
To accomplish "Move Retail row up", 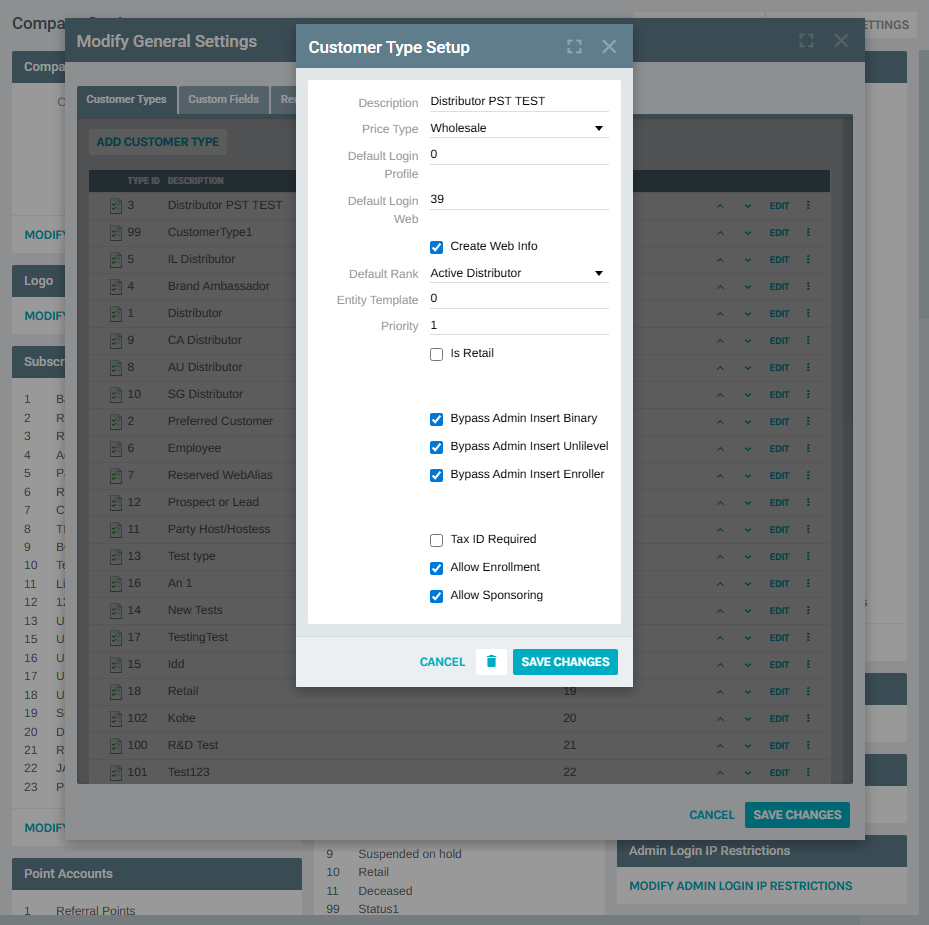I will 720,692.
